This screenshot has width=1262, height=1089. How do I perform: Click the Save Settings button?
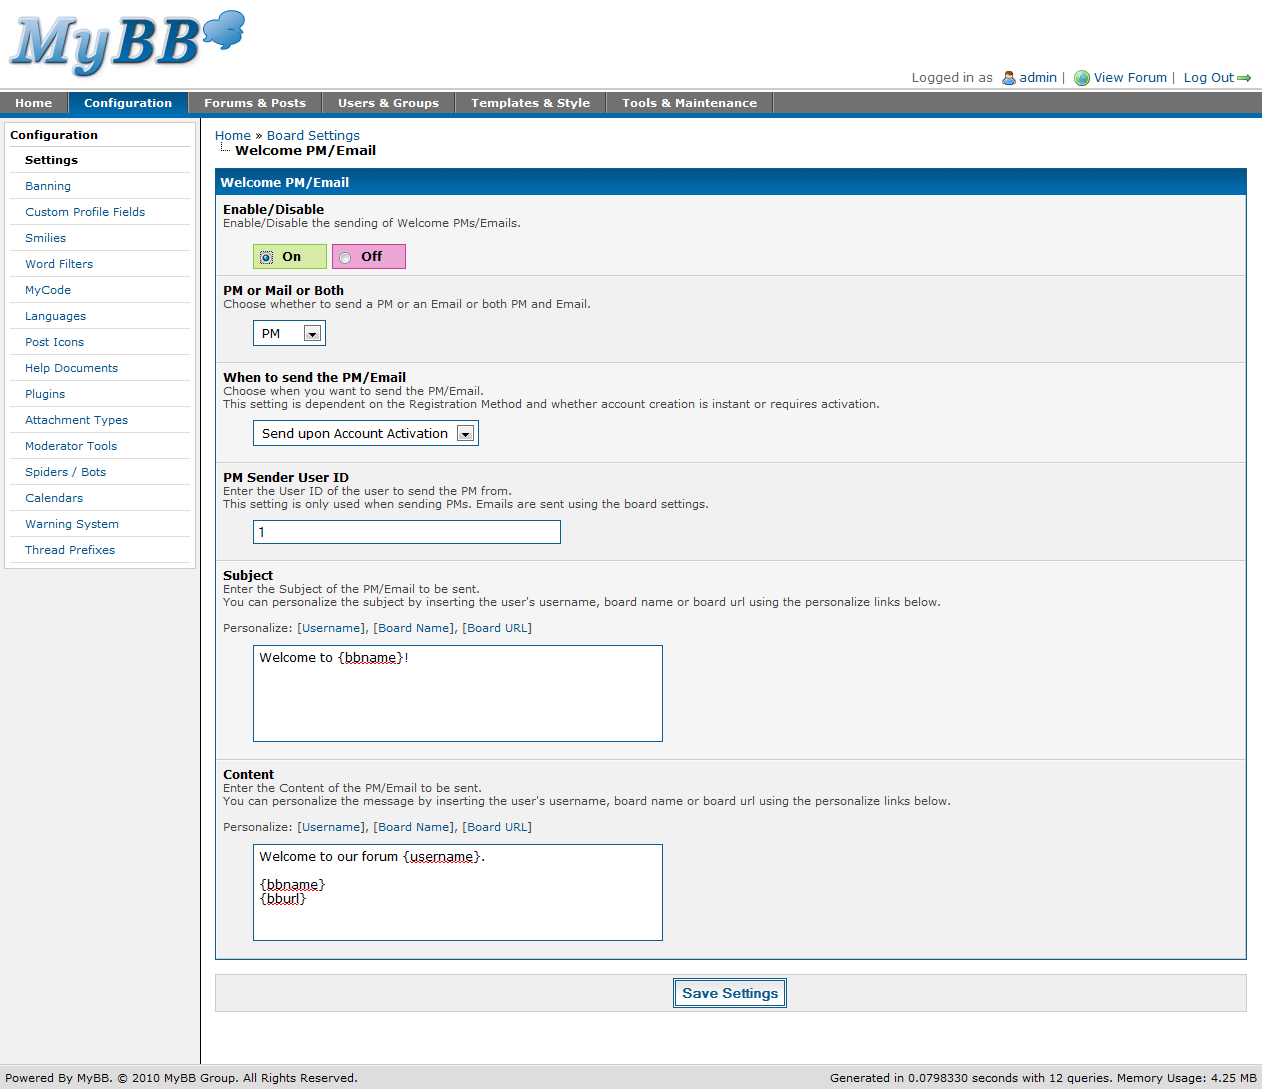tap(730, 993)
